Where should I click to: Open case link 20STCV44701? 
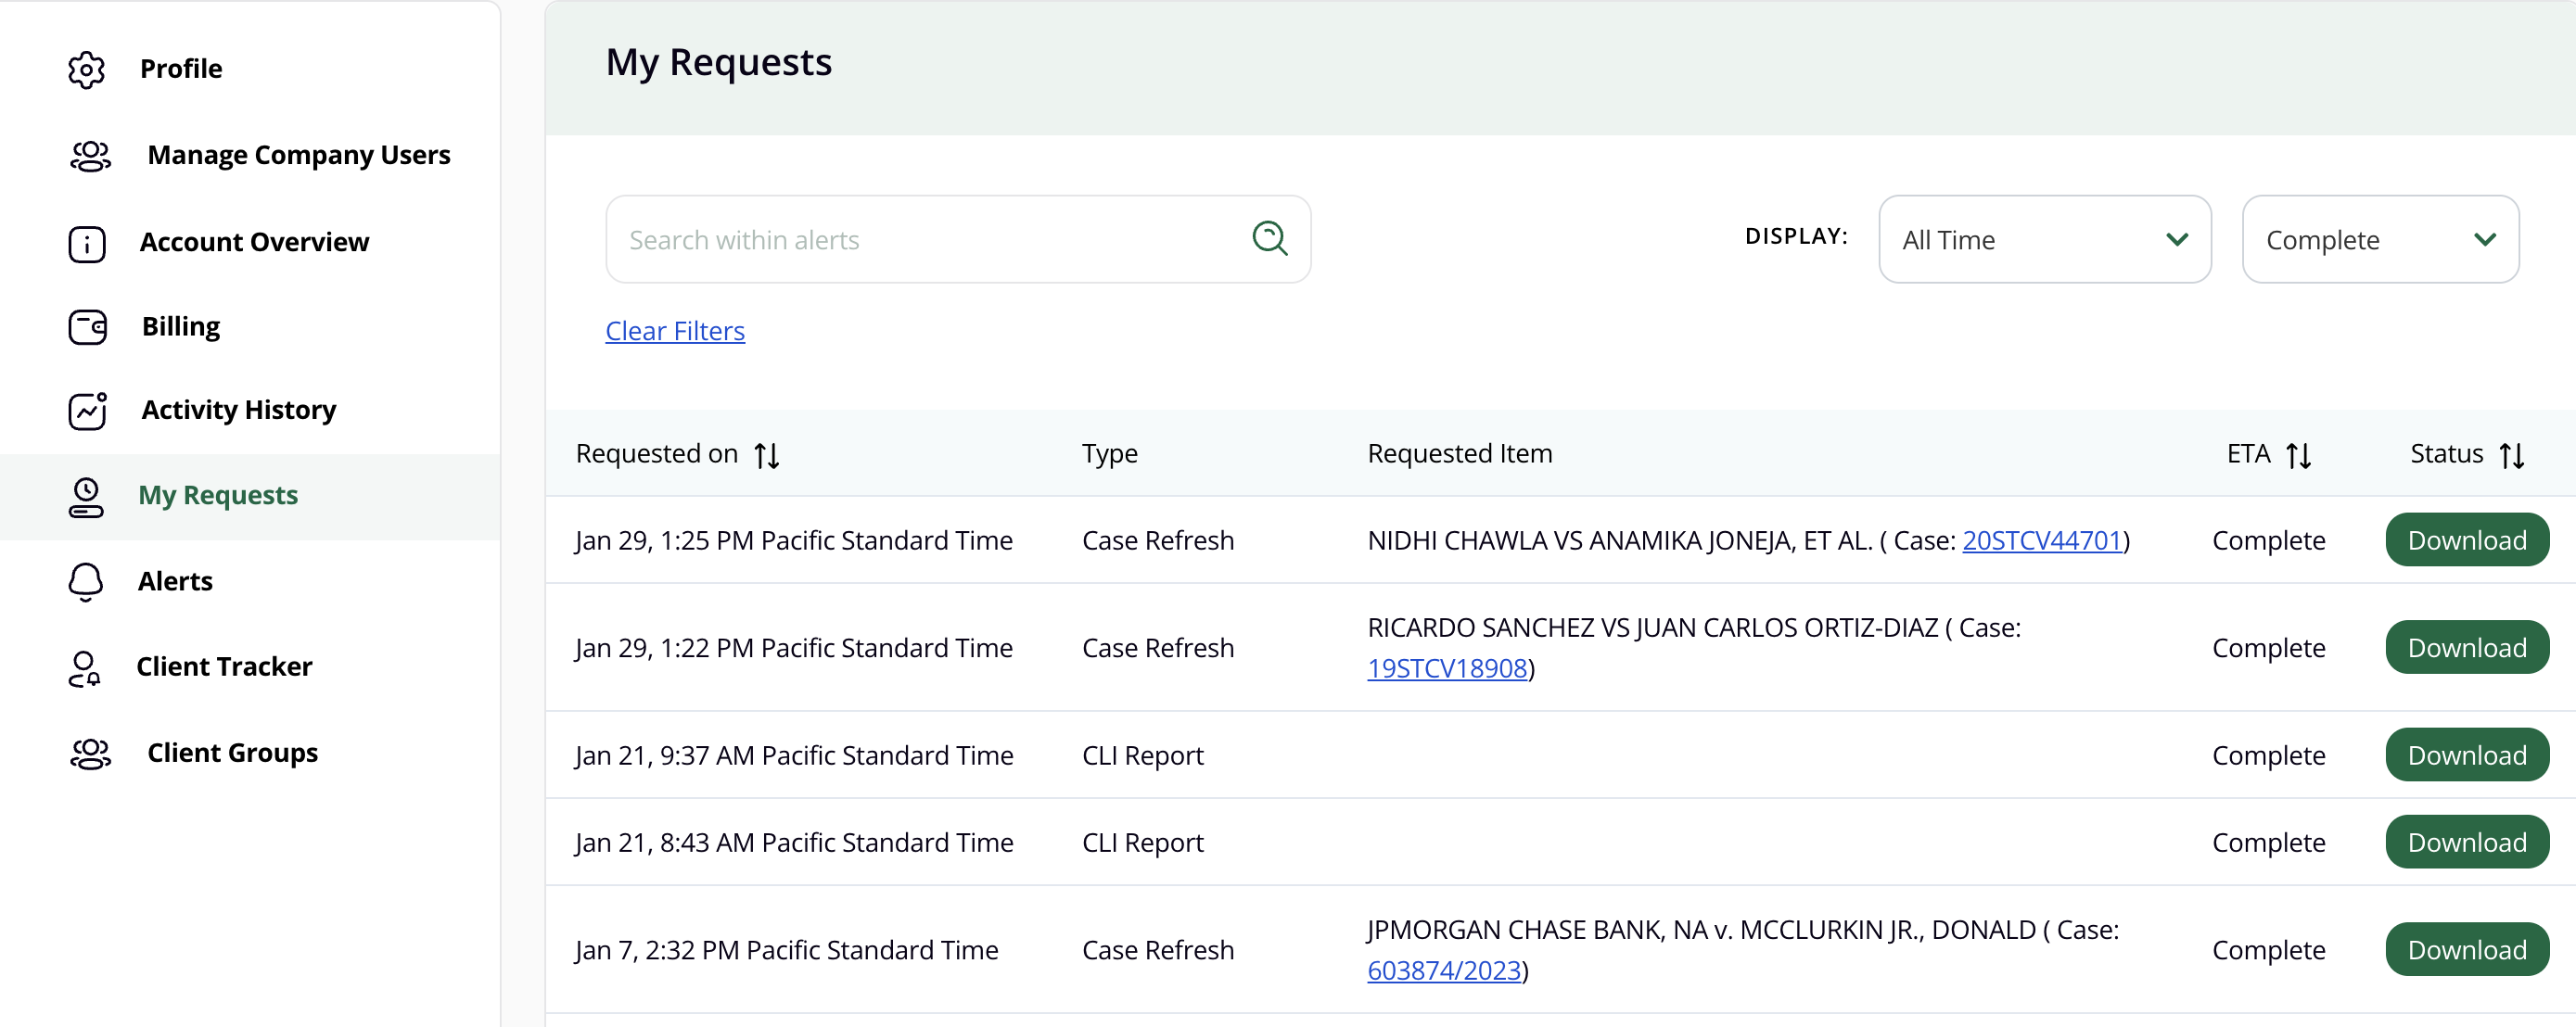(x=2041, y=540)
